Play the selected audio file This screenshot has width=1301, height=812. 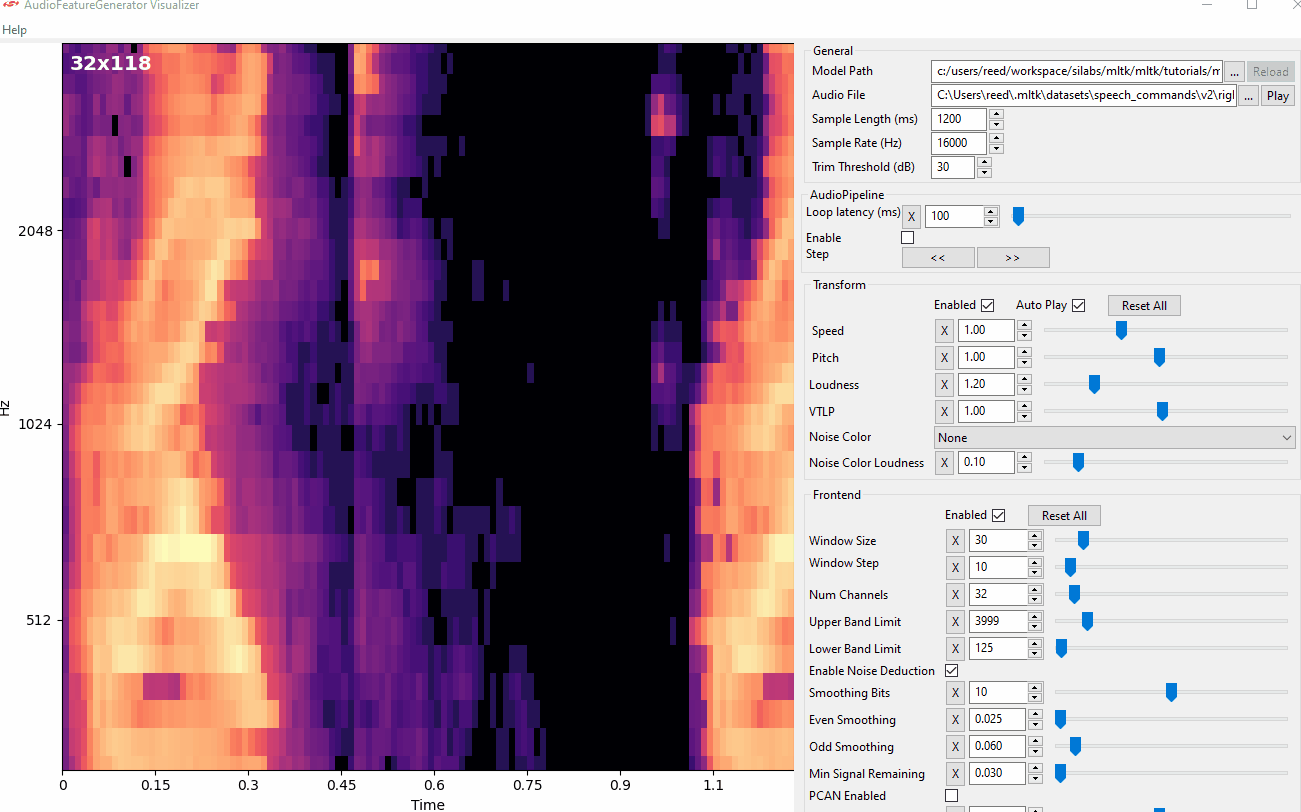pos(1277,95)
